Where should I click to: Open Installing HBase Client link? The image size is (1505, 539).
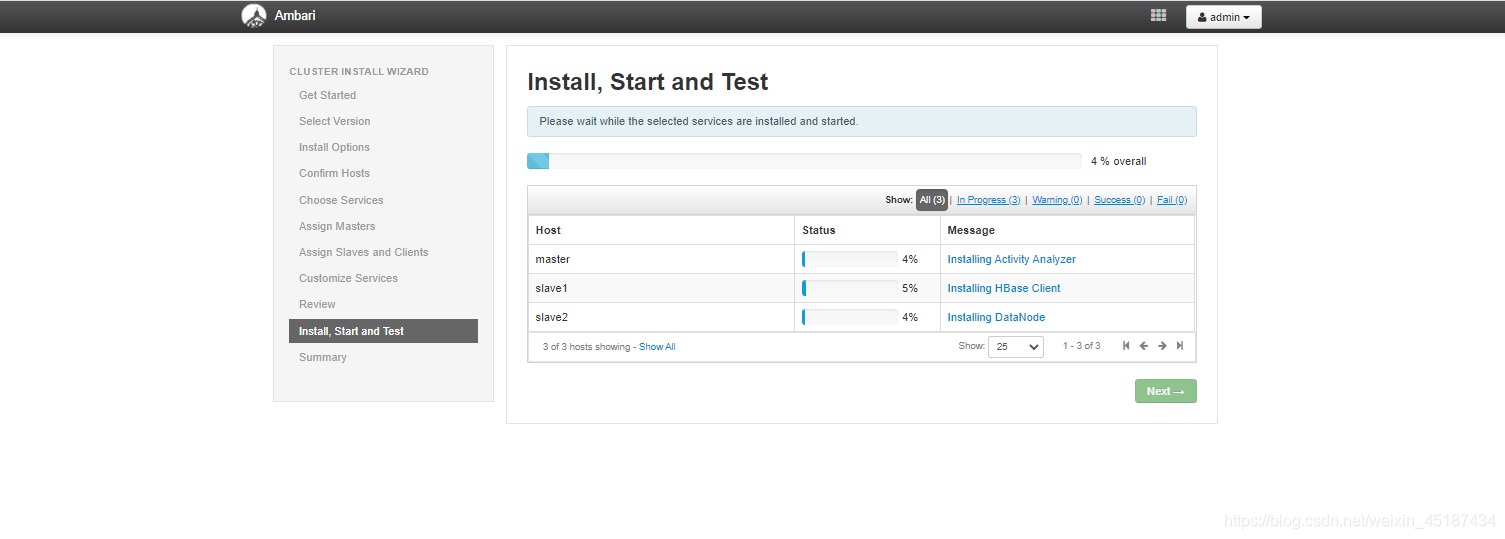[x=1003, y=288]
